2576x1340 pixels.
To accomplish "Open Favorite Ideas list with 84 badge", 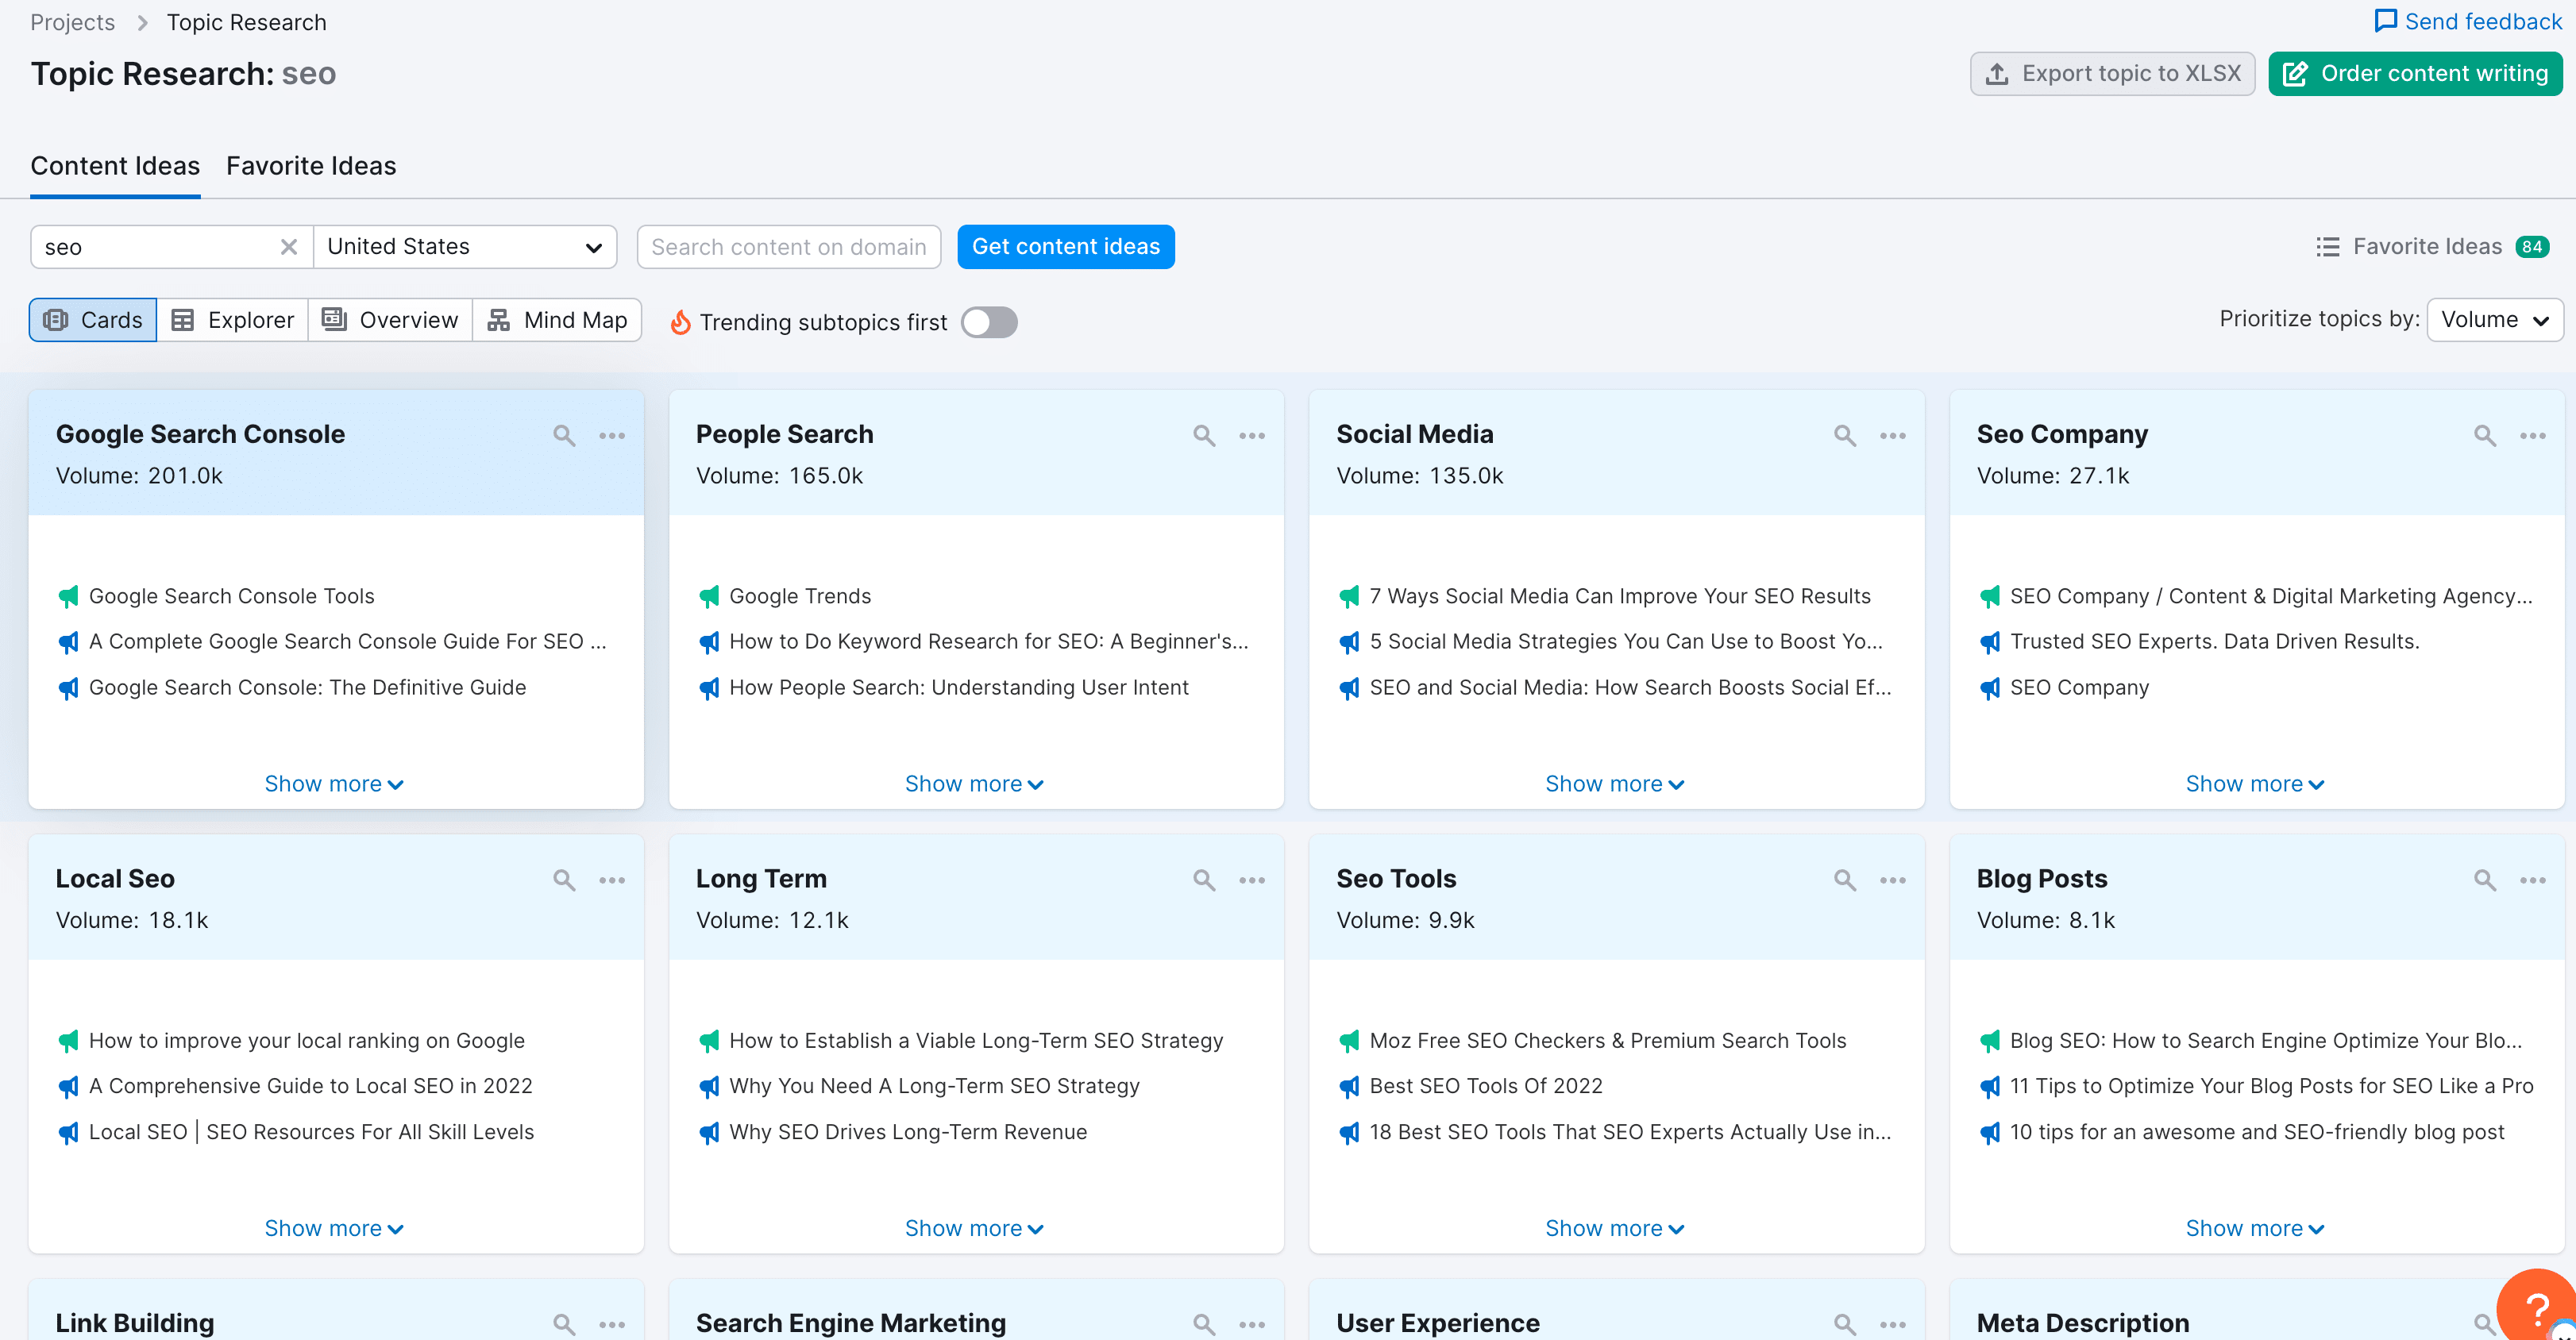I will click(x=2432, y=247).
